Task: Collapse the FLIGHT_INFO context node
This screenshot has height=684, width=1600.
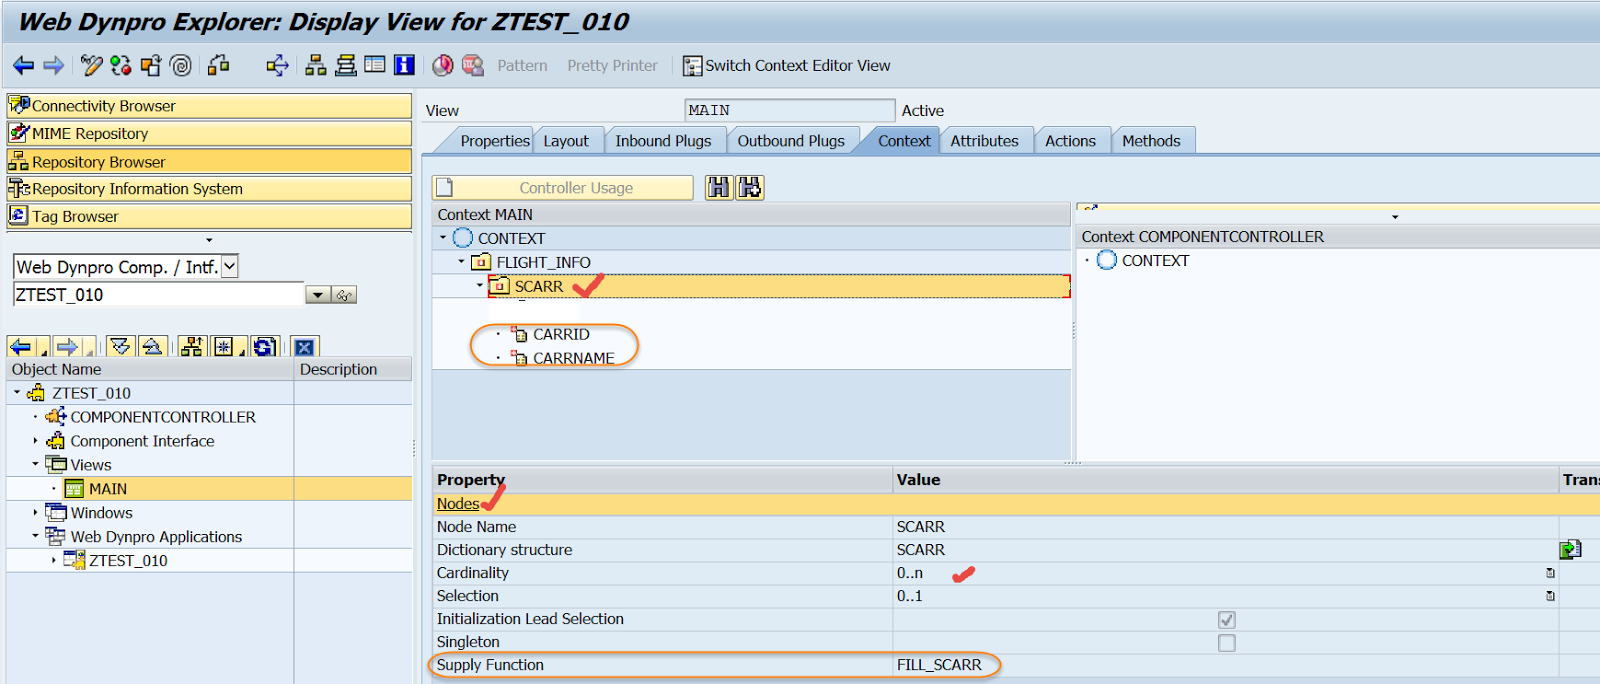Action: click(461, 262)
